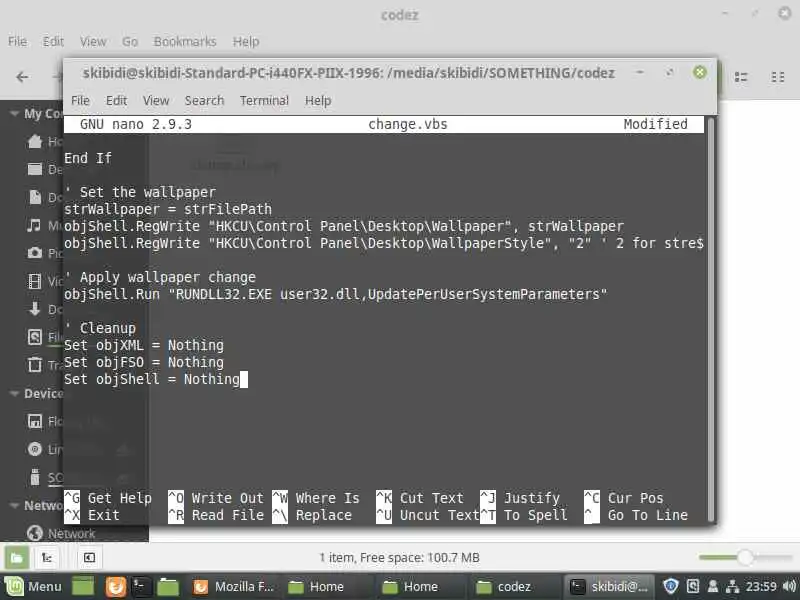Collapse Devices section in sidebar
The height and width of the screenshot is (600, 800).
[14, 393]
